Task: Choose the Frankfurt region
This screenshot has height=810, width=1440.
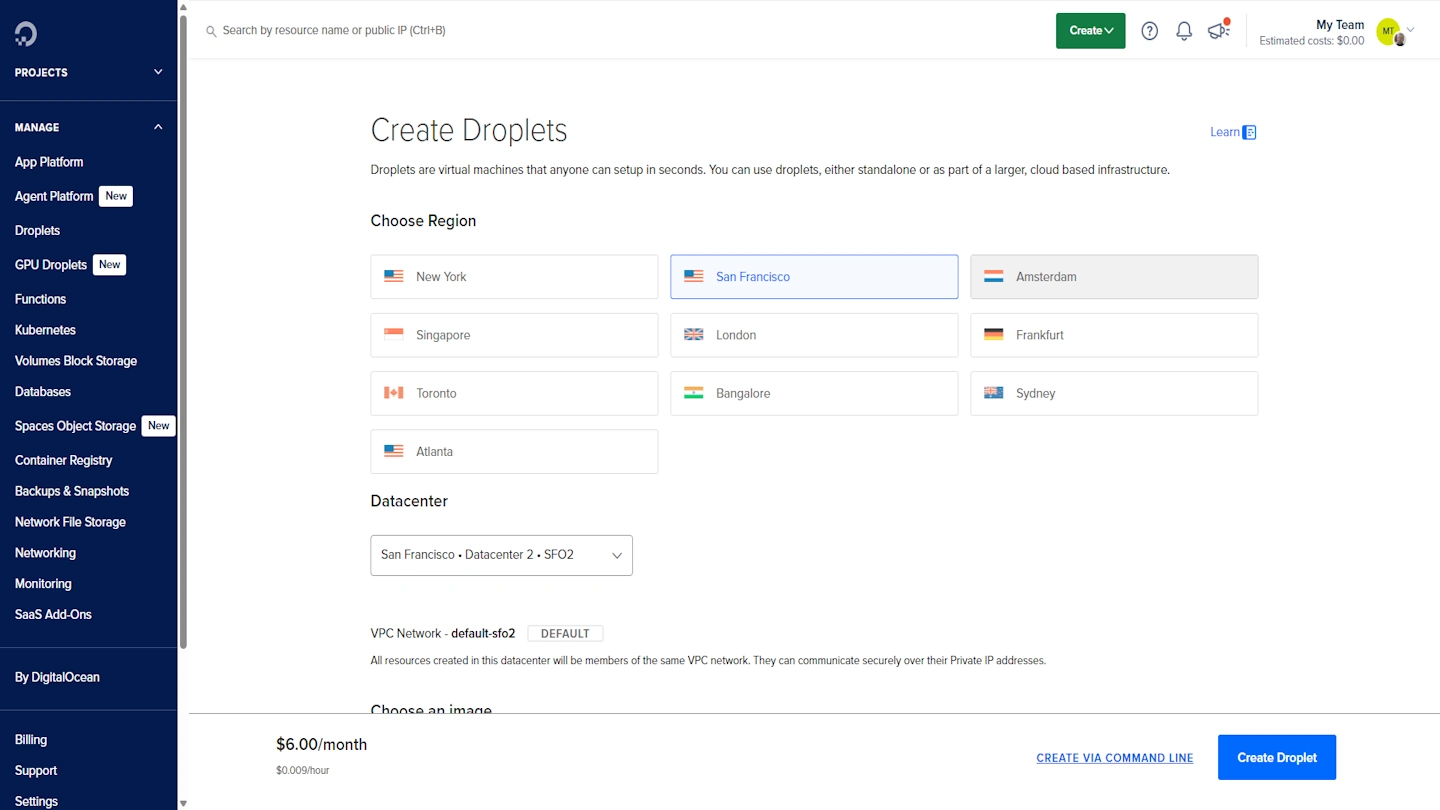Action: pos(1114,335)
